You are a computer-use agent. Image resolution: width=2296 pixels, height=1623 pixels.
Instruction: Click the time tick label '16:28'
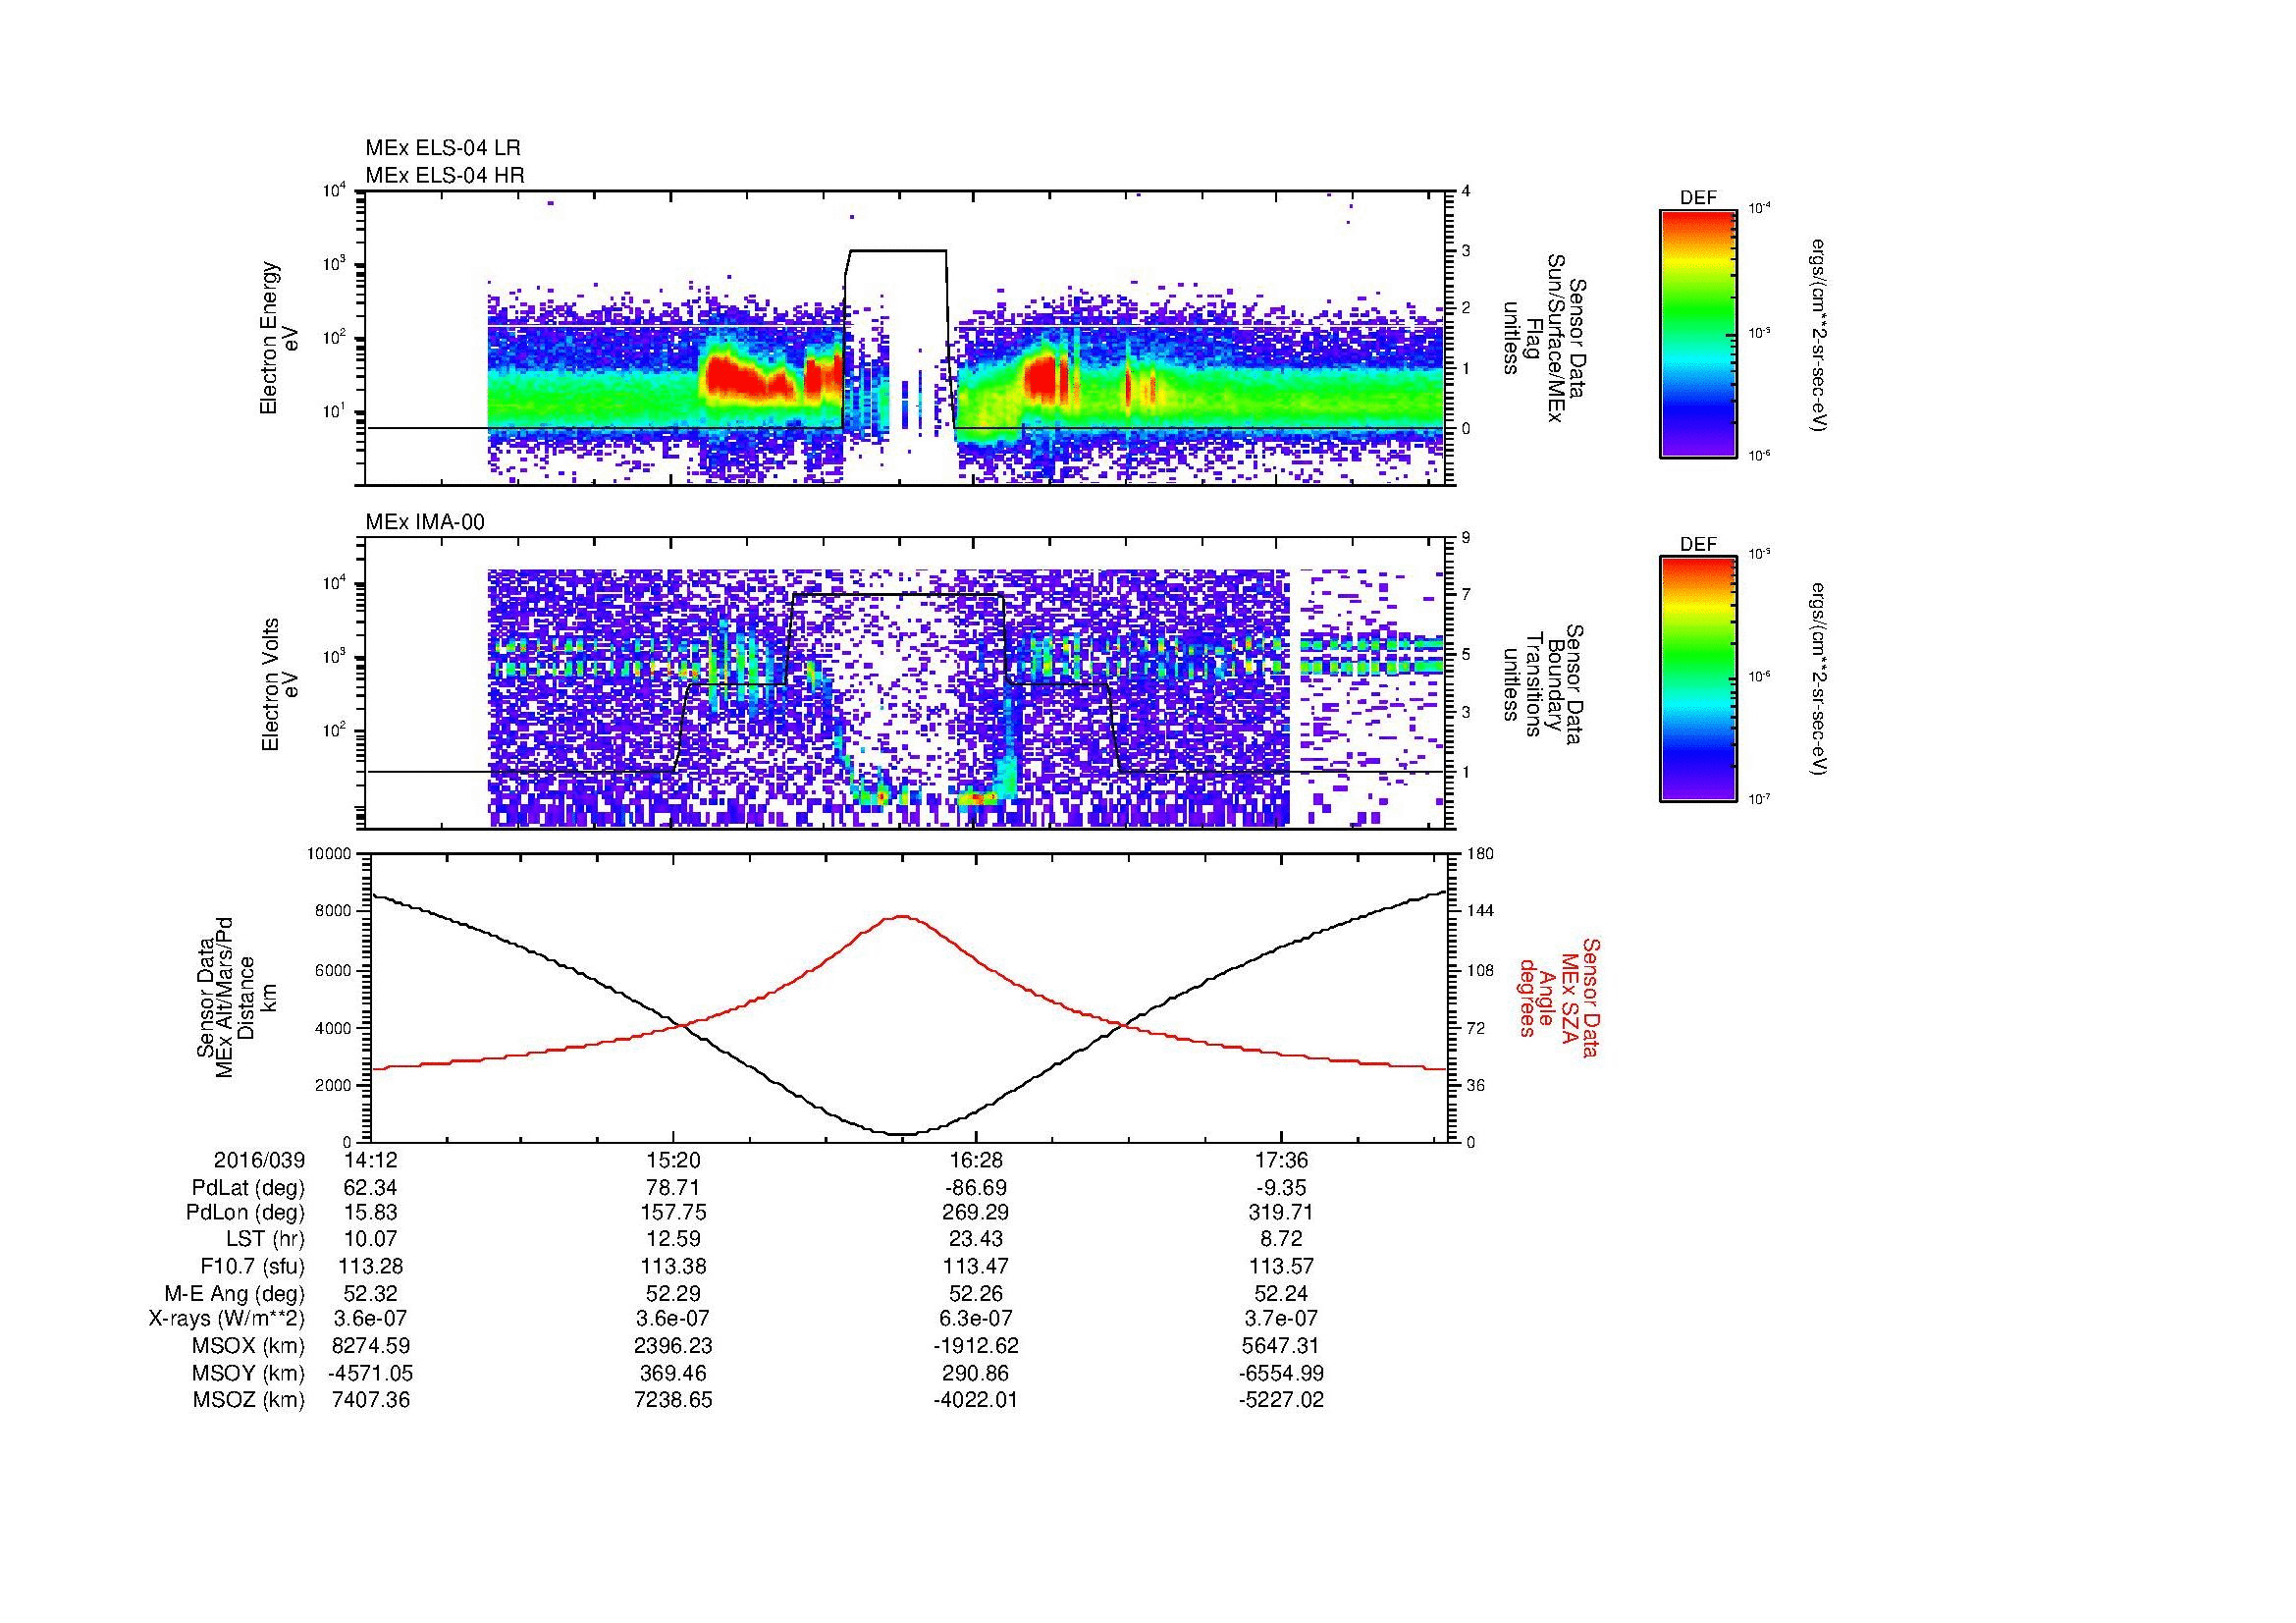pyautogui.click(x=976, y=1161)
